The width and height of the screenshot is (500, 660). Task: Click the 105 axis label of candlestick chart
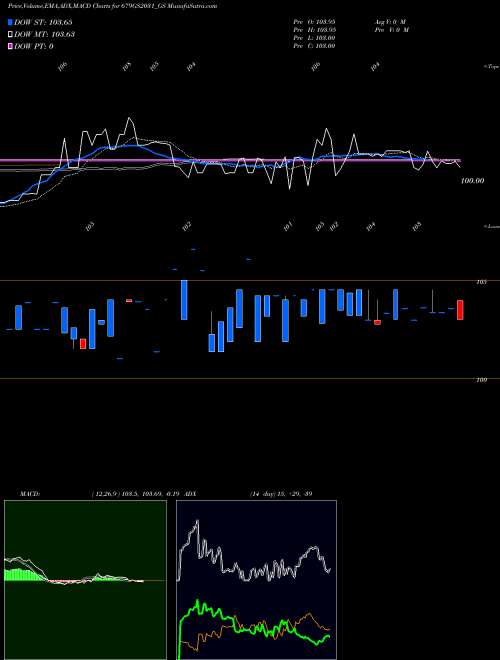pyautogui.click(x=481, y=282)
